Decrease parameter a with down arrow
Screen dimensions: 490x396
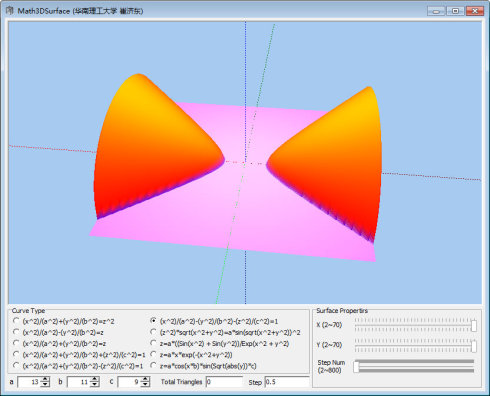click(45, 384)
